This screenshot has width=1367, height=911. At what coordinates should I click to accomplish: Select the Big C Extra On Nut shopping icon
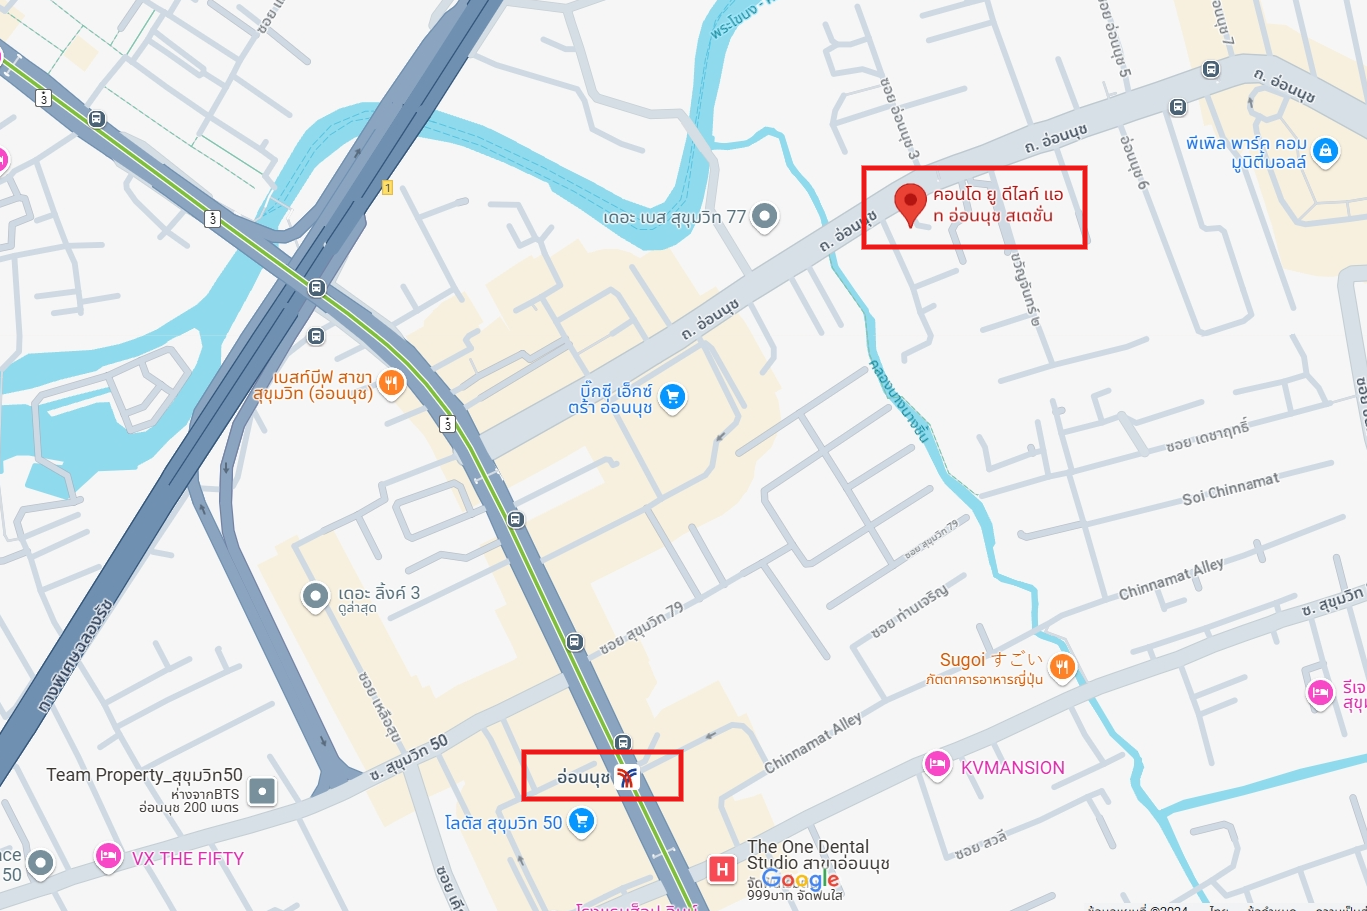672,398
